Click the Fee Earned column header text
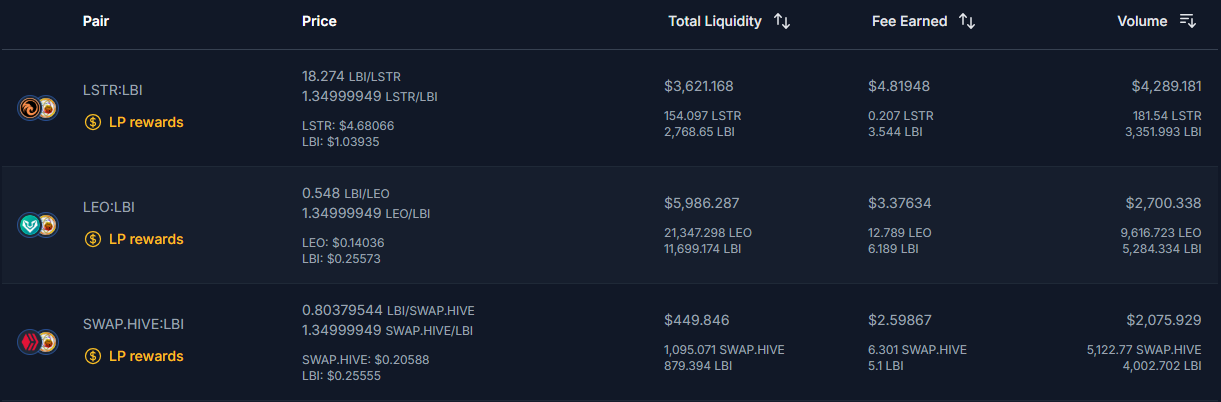 909,21
